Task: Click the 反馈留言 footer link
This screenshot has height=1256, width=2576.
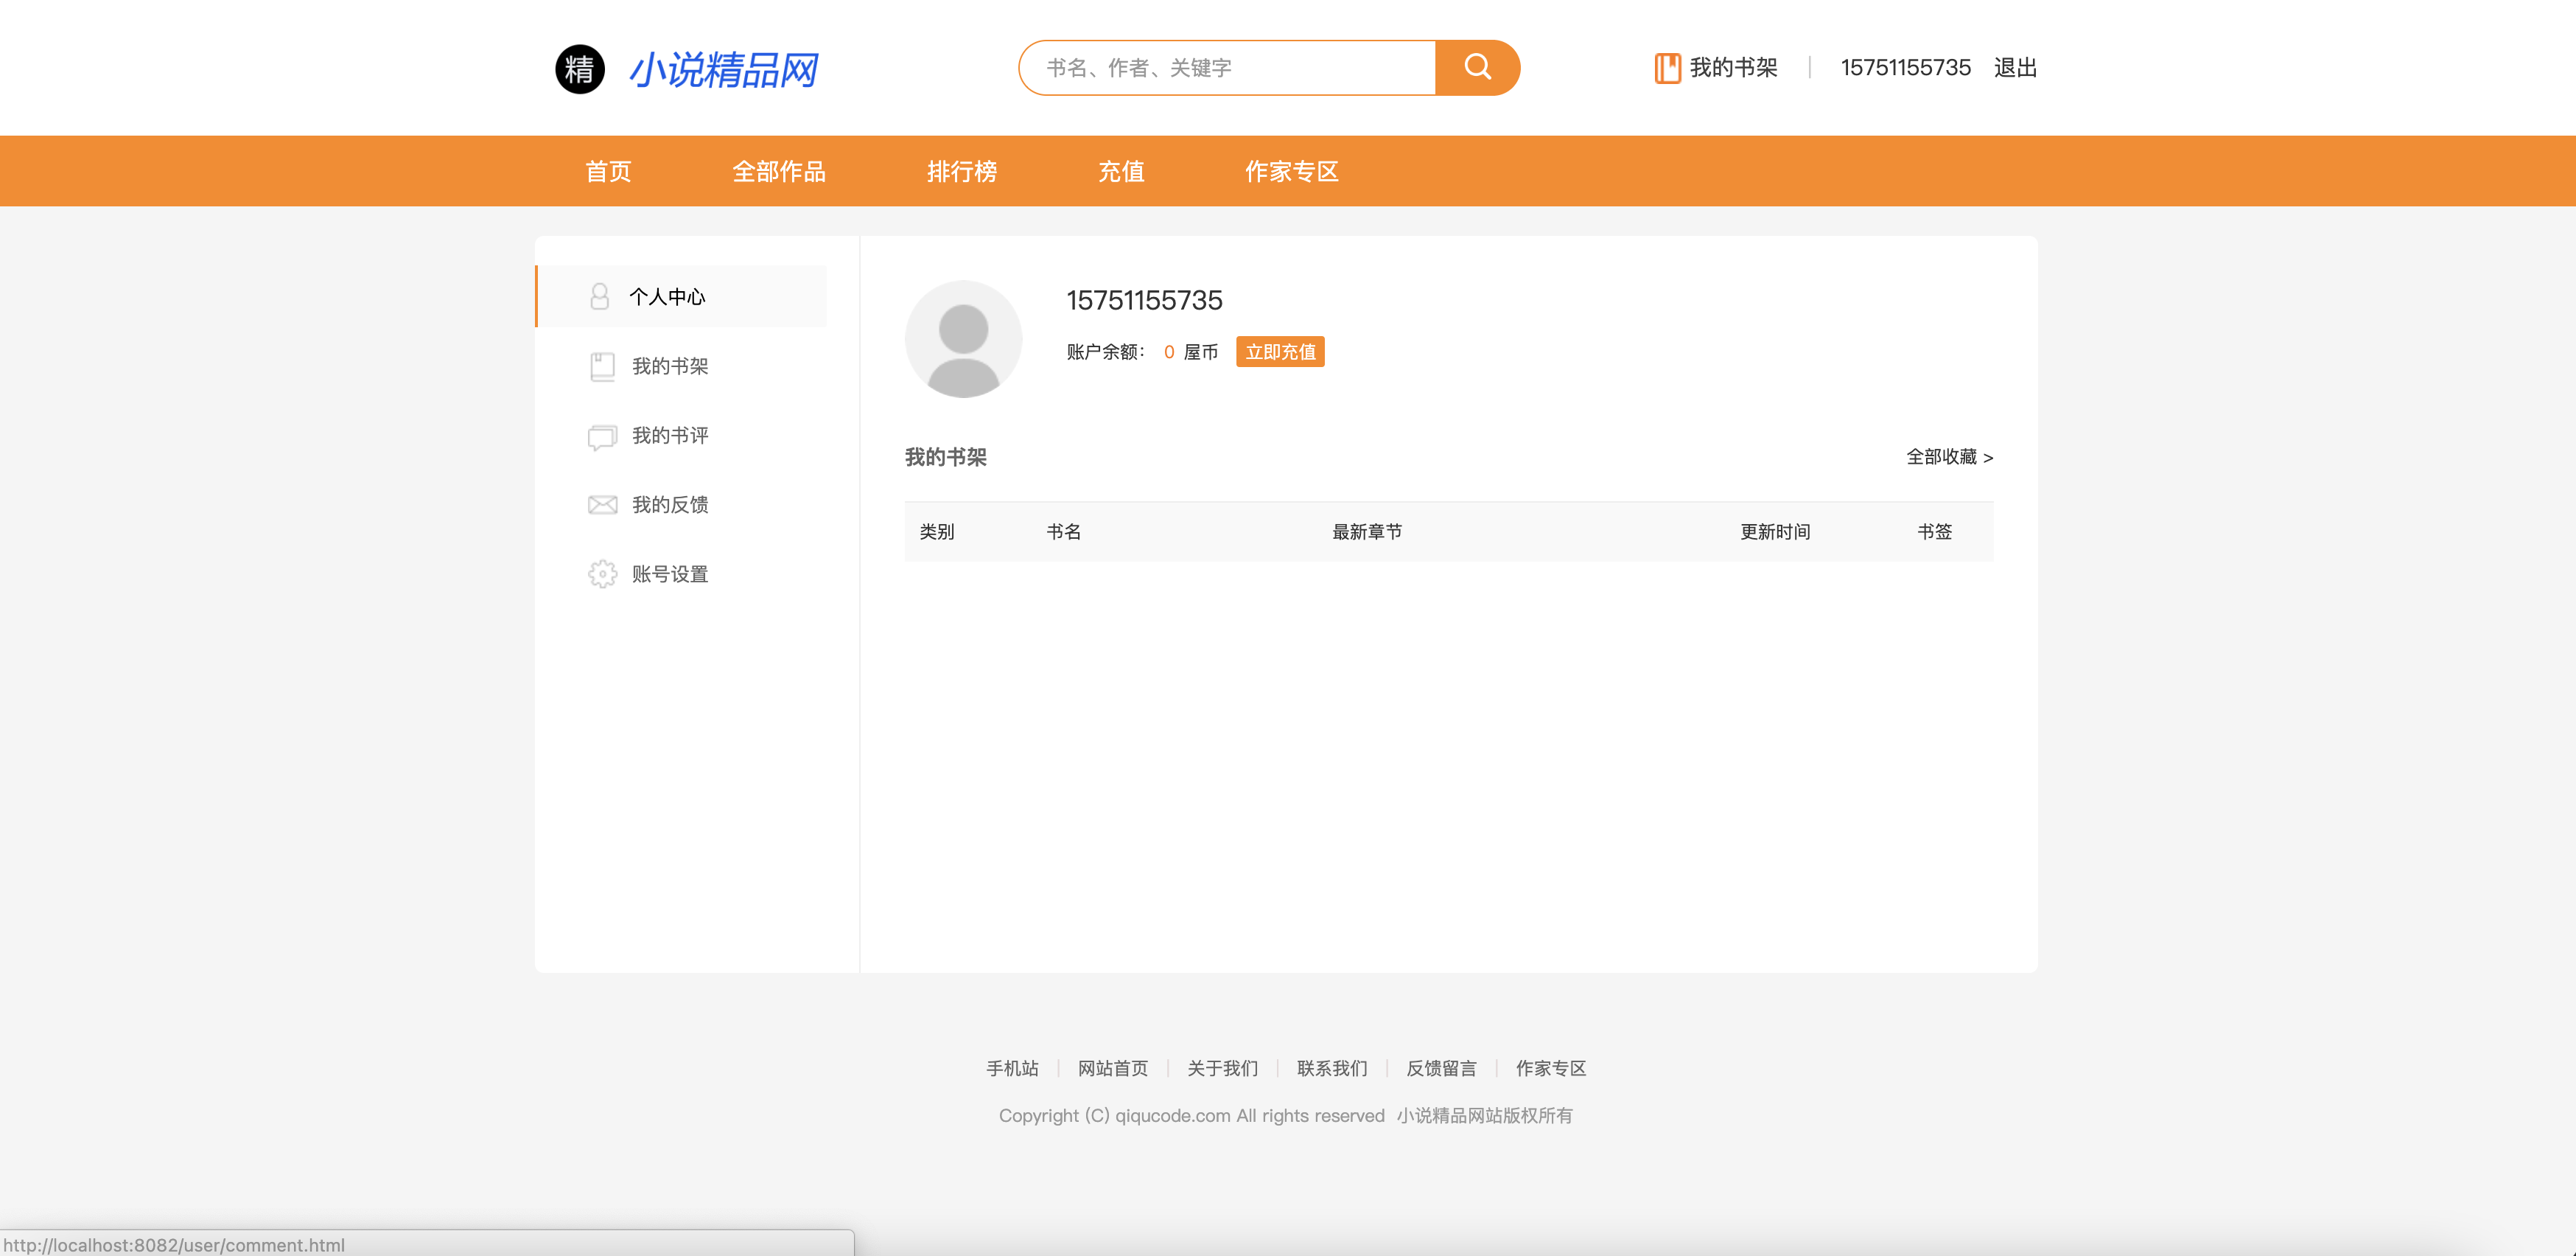Action: 1441,1068
